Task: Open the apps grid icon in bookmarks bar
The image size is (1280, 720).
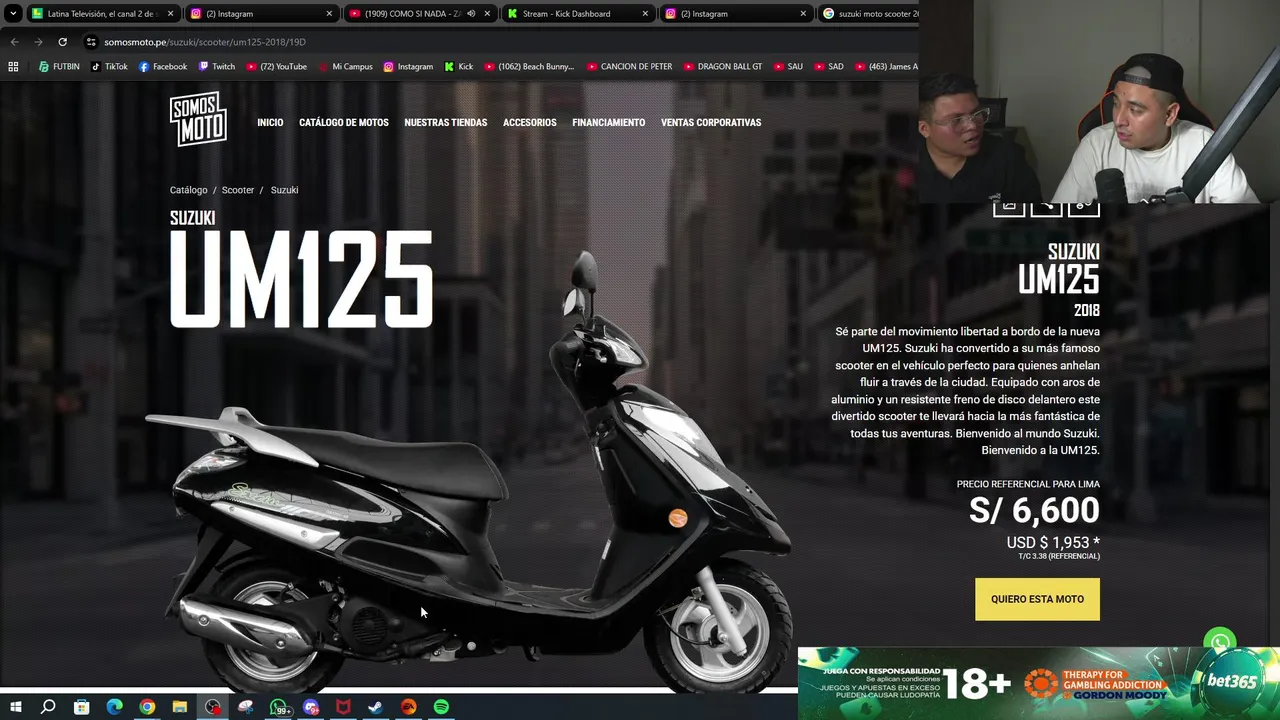Action: pos(13,67)
